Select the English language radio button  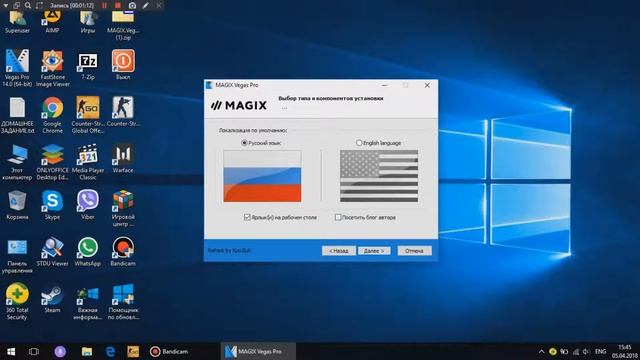359,143
